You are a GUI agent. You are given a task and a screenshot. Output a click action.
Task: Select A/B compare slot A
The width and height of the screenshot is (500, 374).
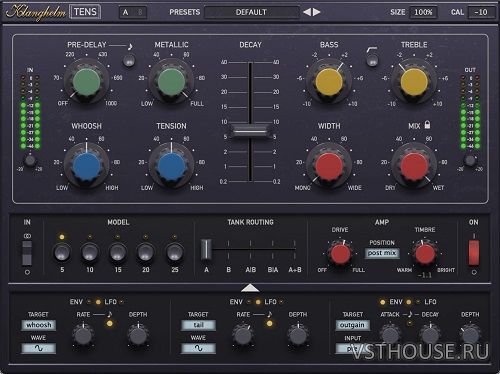click(x=126, y=12)
